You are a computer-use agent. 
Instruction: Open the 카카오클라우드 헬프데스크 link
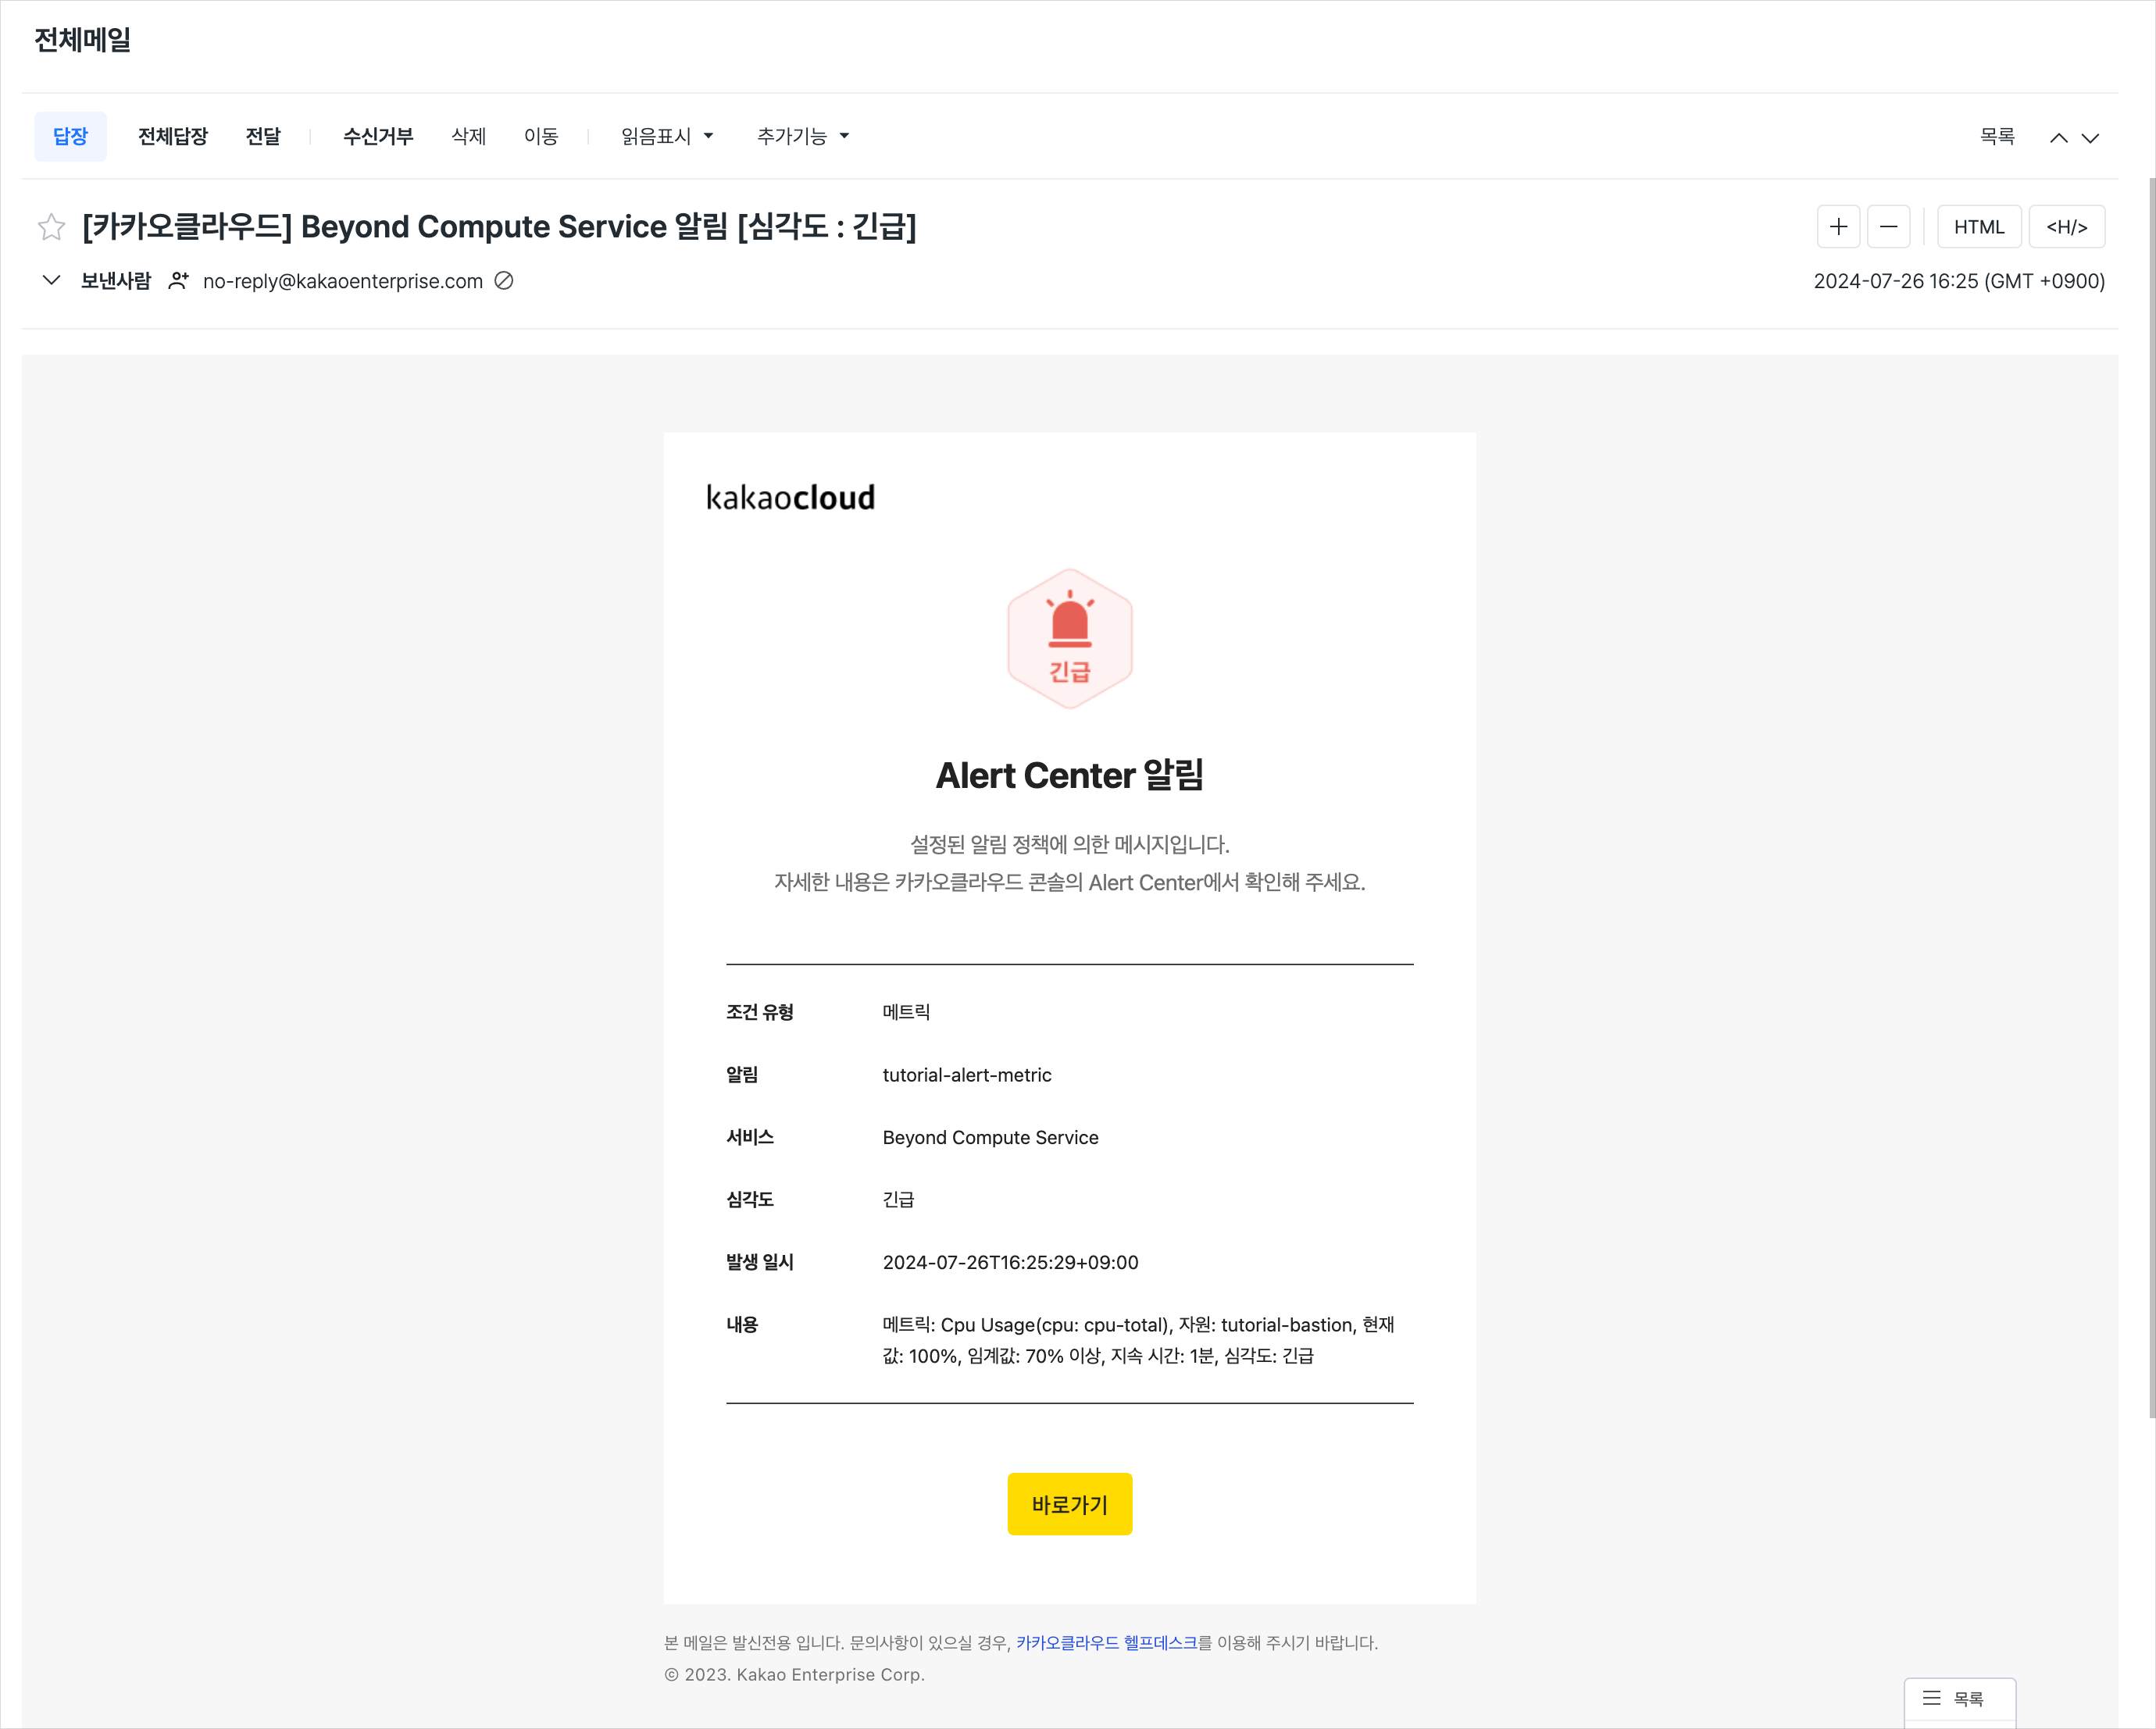click(1106, 1643)
